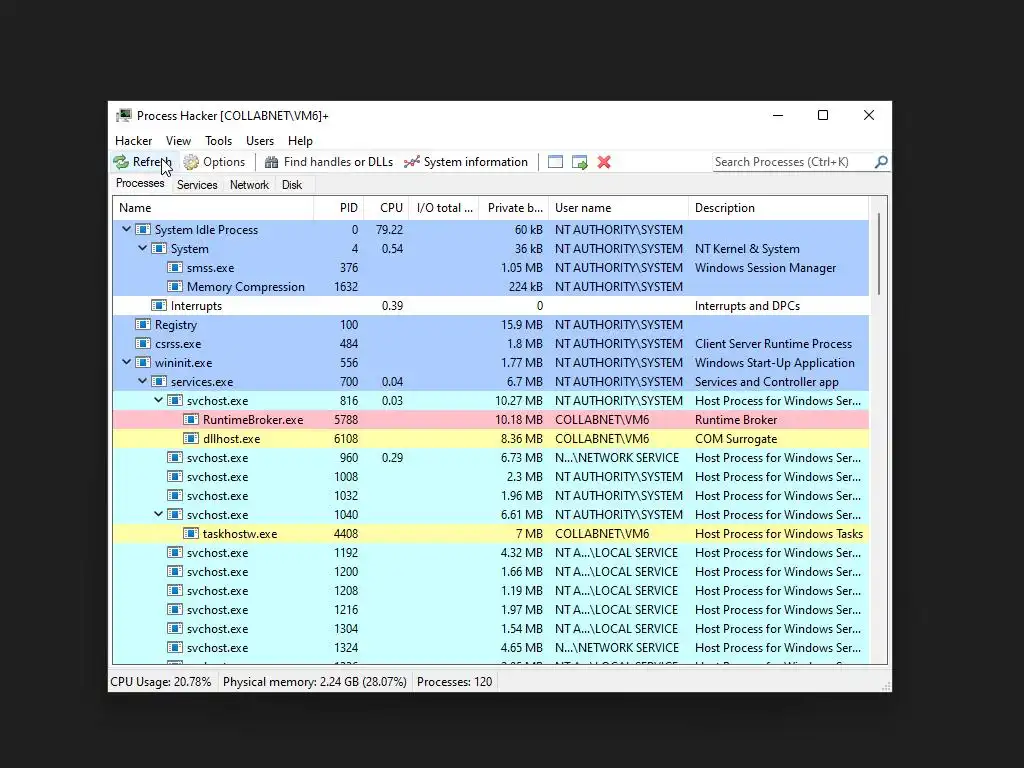Click the wininit.exe process icon
1024x768 pixels.
pos(142,362)
